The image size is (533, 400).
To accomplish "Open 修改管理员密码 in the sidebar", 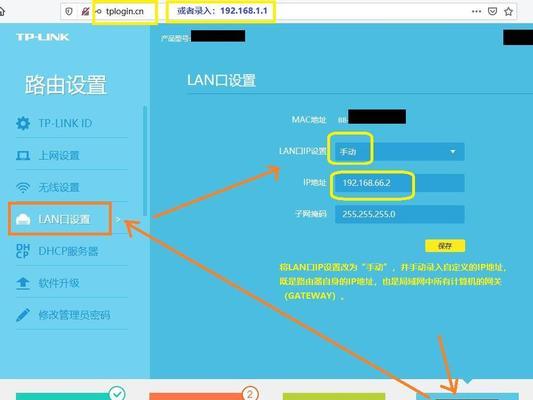I will 72,315.
